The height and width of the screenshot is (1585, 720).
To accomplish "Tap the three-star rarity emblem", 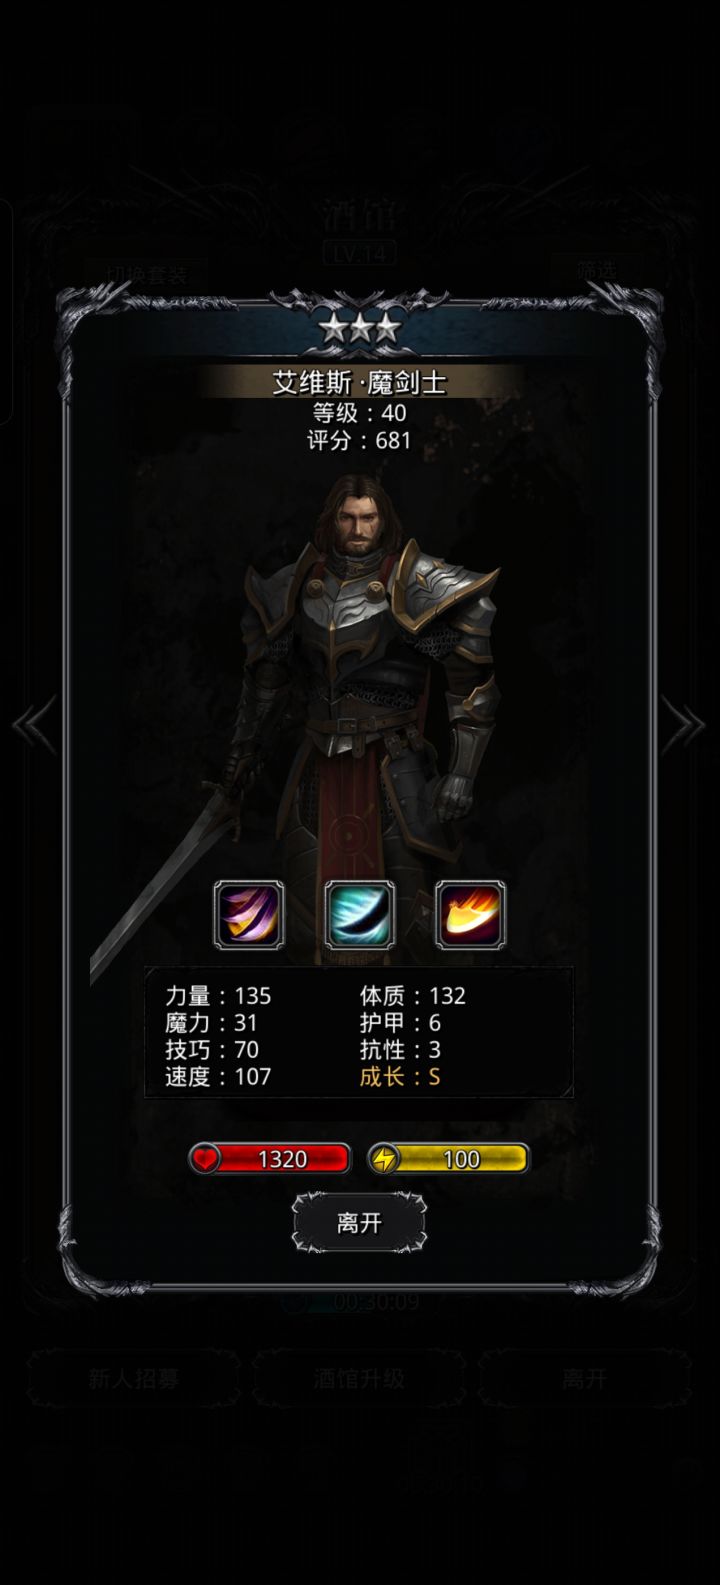I will pyautogui.click(x=360, y=327).
